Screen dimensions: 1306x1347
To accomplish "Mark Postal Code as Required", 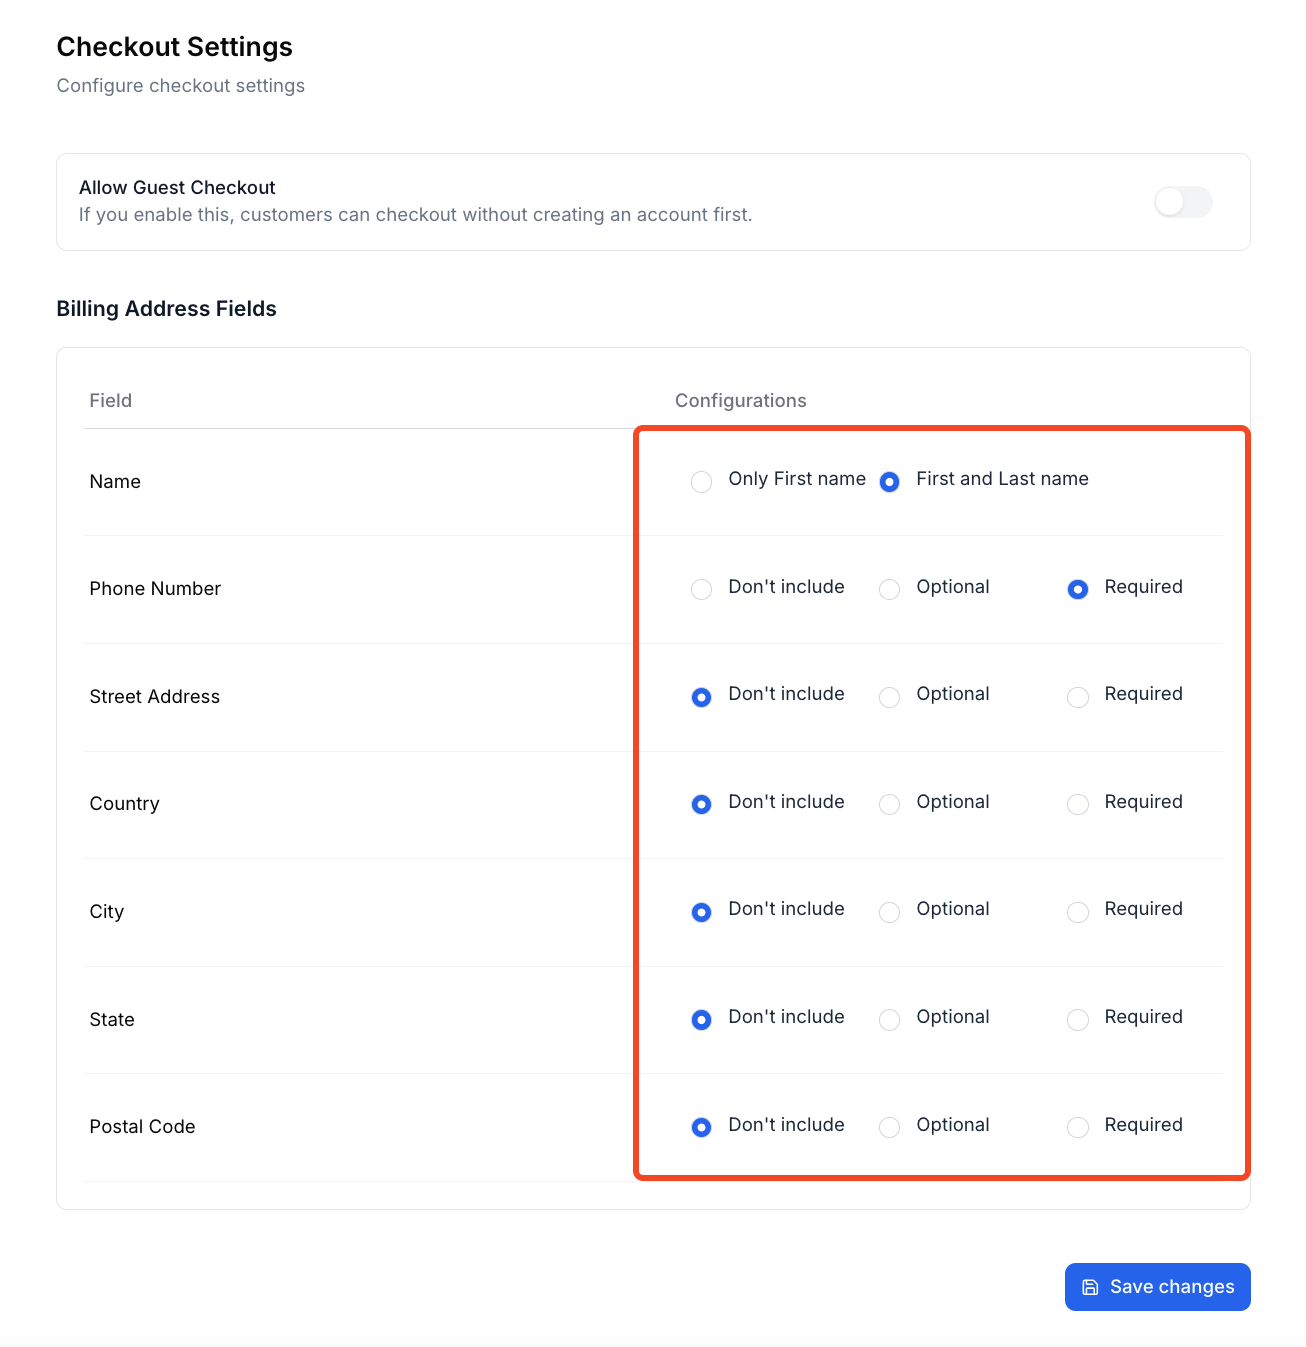I will (1077, 1127).
